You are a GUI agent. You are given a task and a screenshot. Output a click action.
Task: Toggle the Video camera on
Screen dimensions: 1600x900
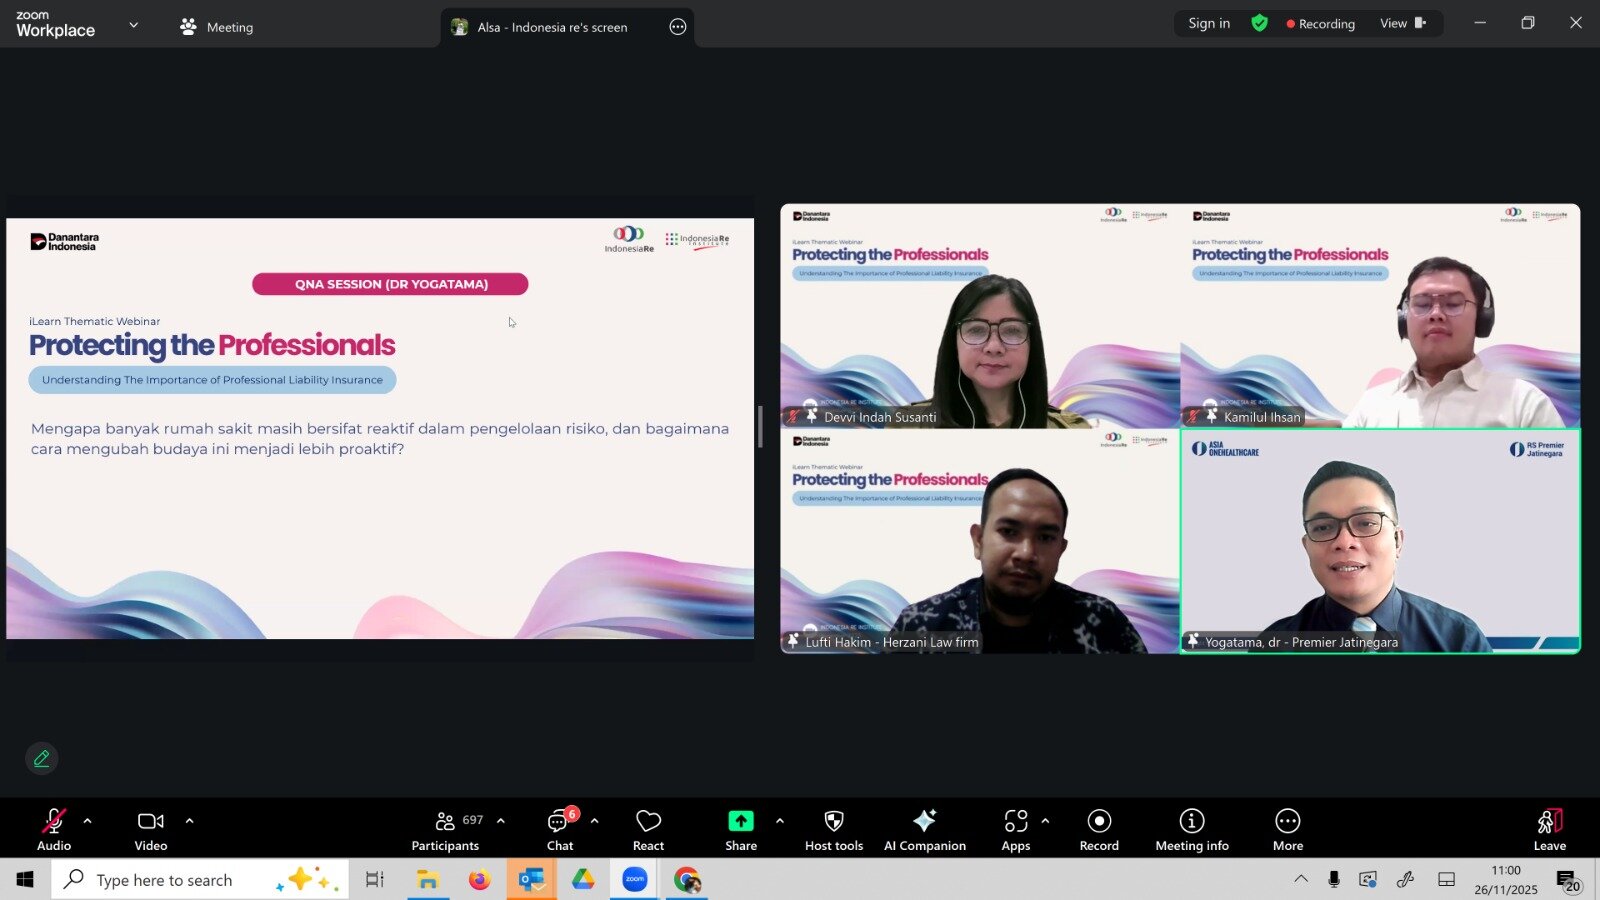(151, 830)
